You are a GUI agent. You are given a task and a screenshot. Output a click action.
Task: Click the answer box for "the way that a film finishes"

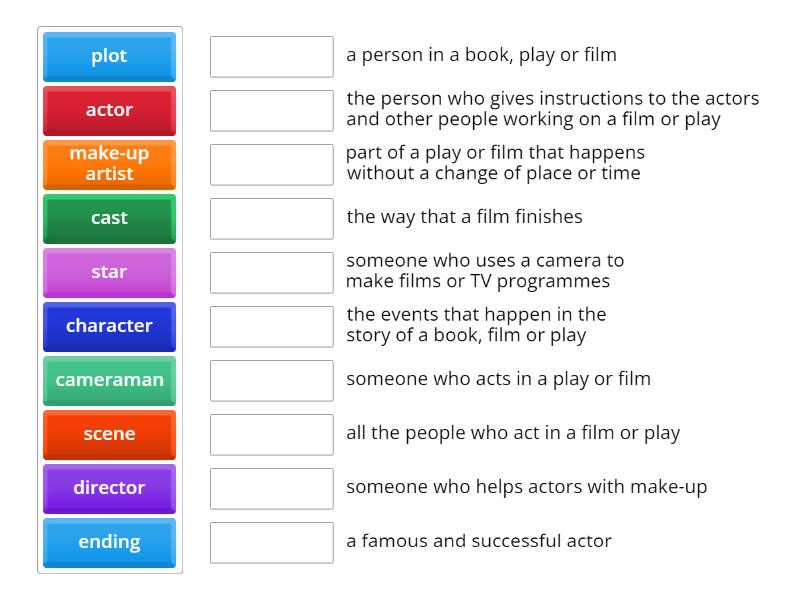(271, 216)
